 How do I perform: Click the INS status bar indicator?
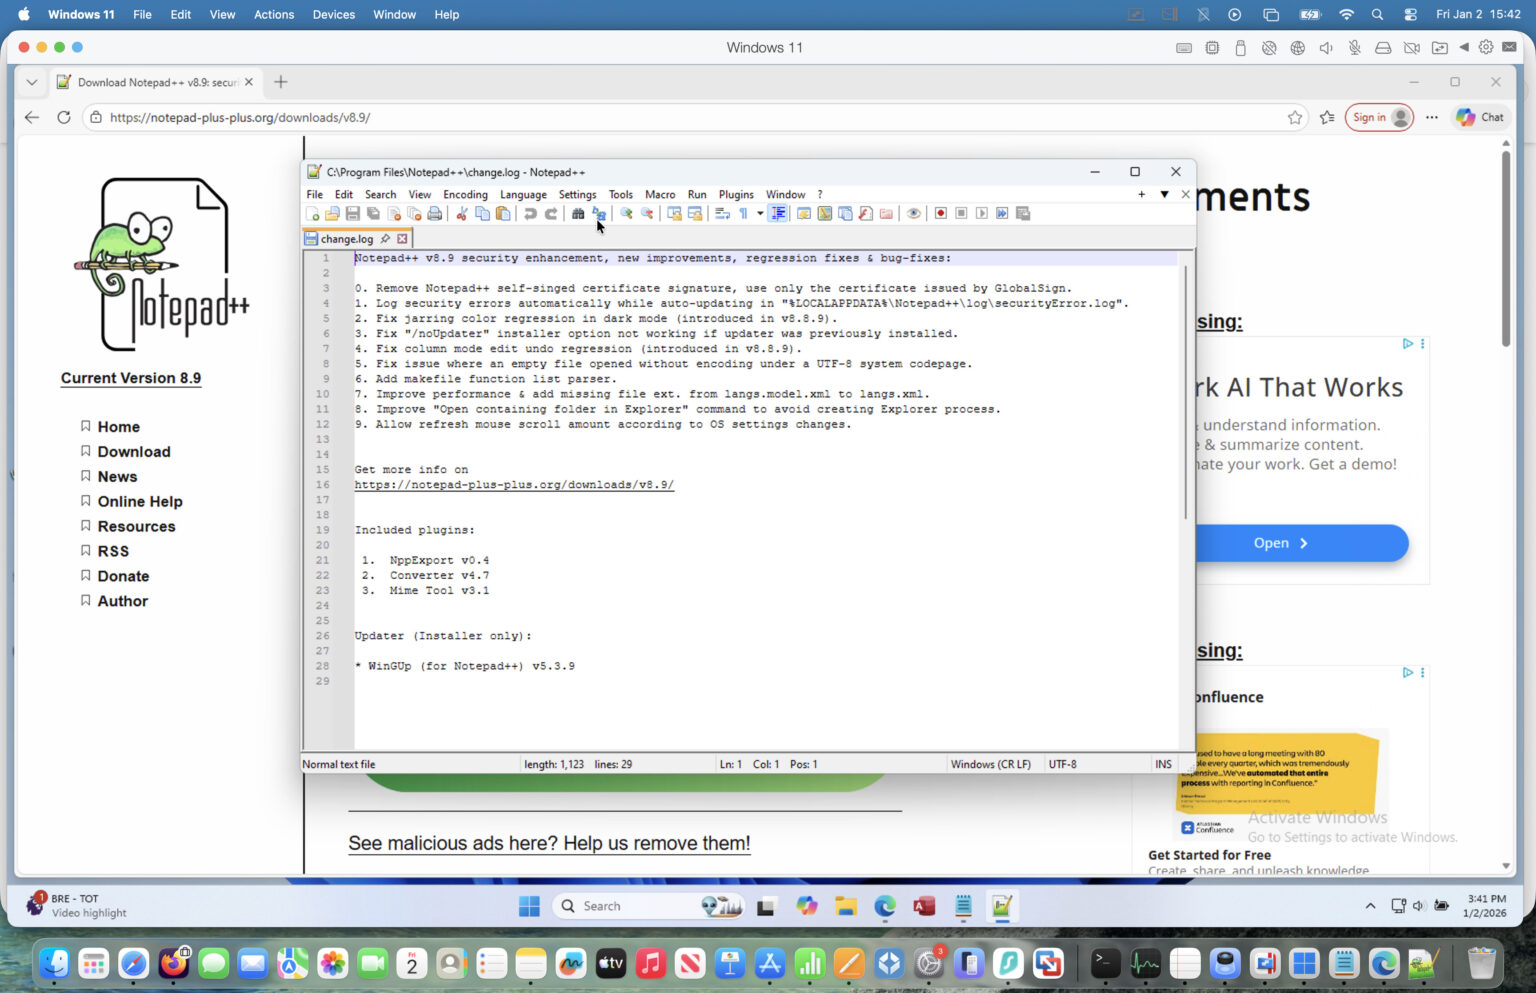click(1162, 764)
